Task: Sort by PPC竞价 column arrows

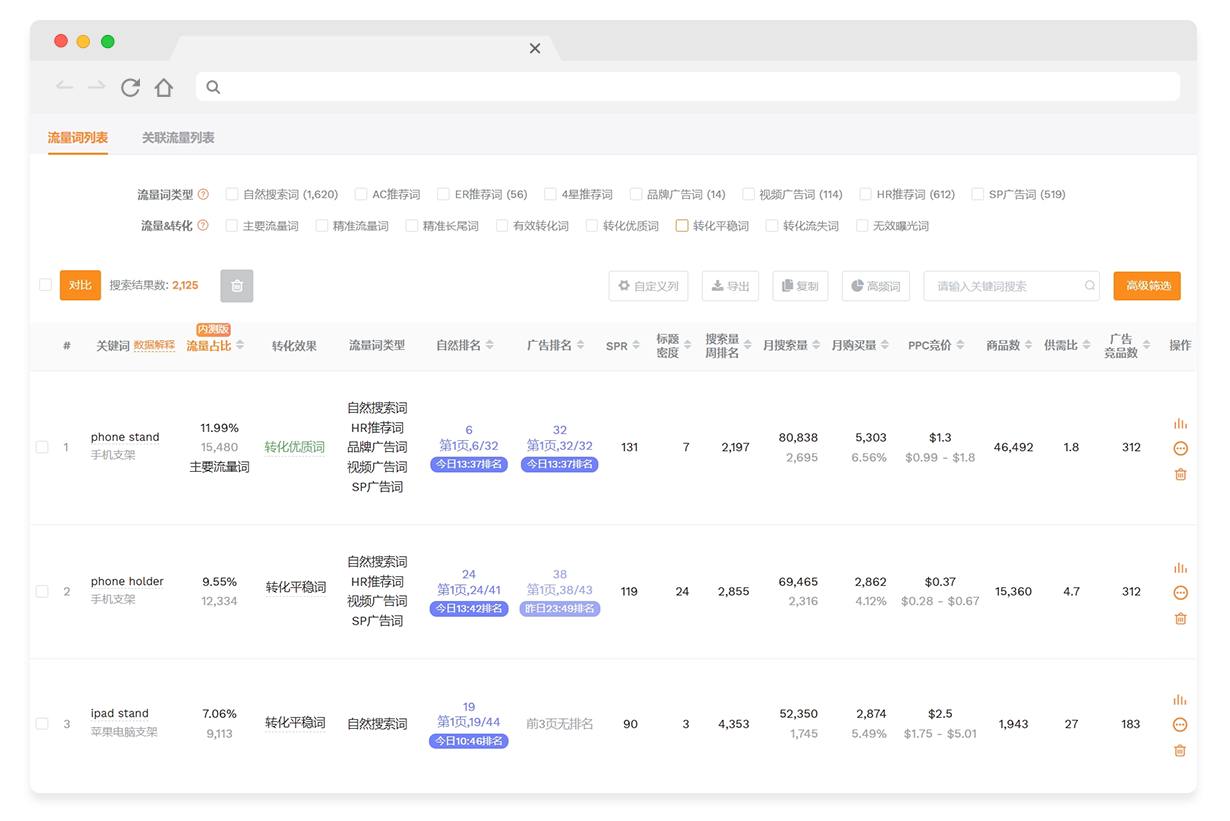Action: click(x=960, y=346)
